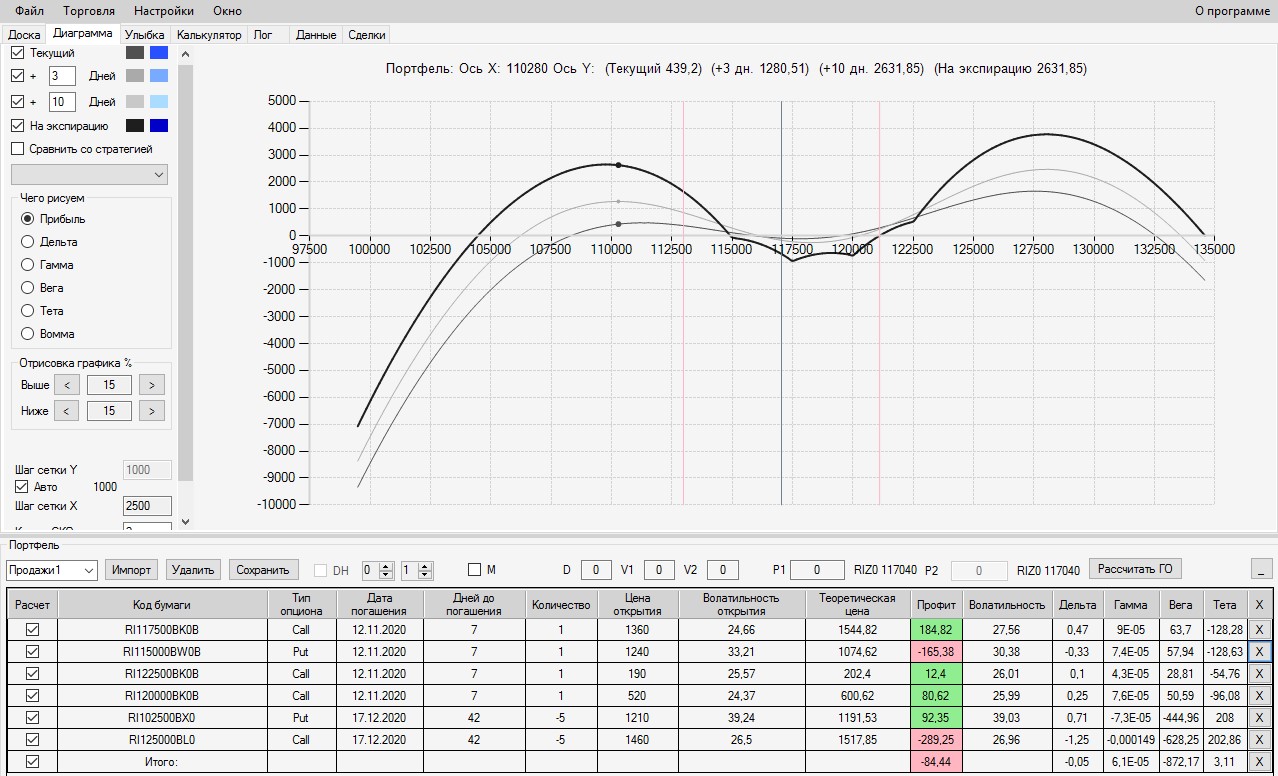The height and width of the screenshot is (776, 1278).
Task: Decrease the Выше chart cutoff percent
Action: click(66, 385)
